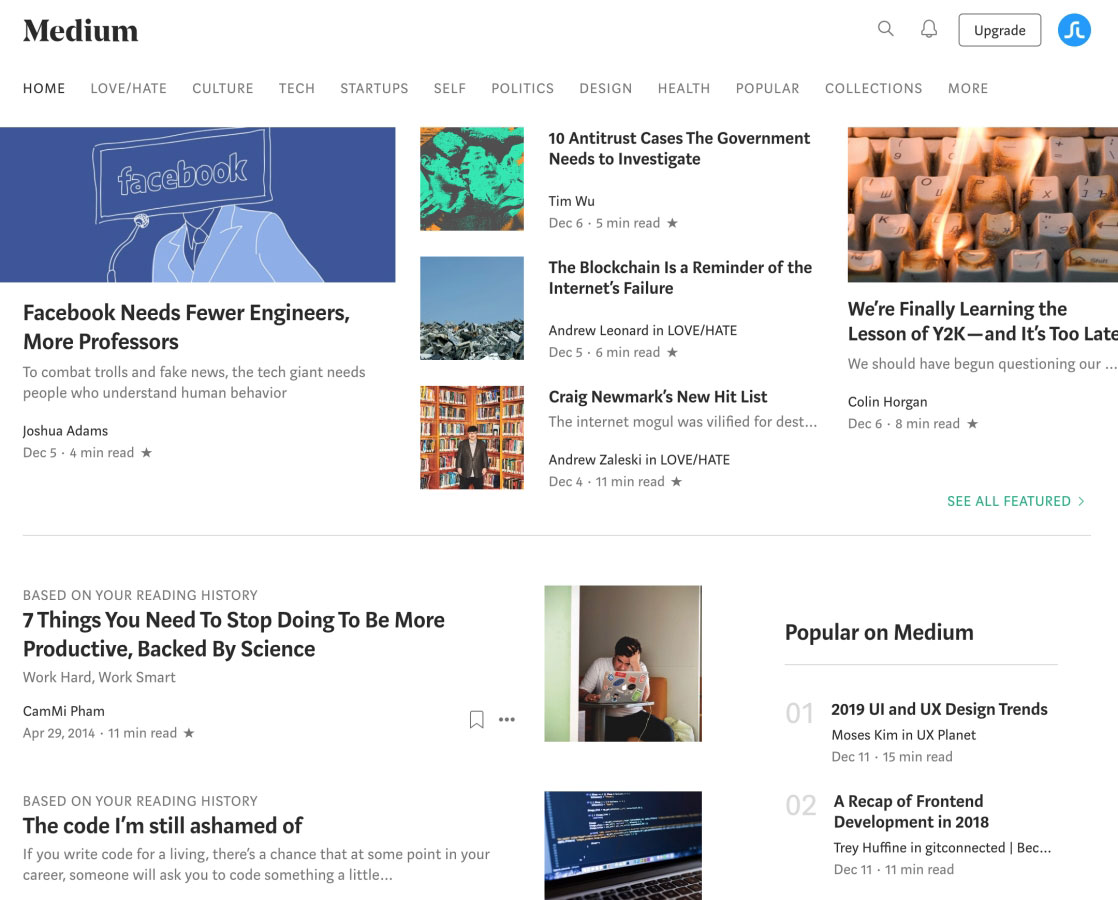
Task: Click the 'To combat trolls and fake news' subtitle
Action: (x=194, y=382)
